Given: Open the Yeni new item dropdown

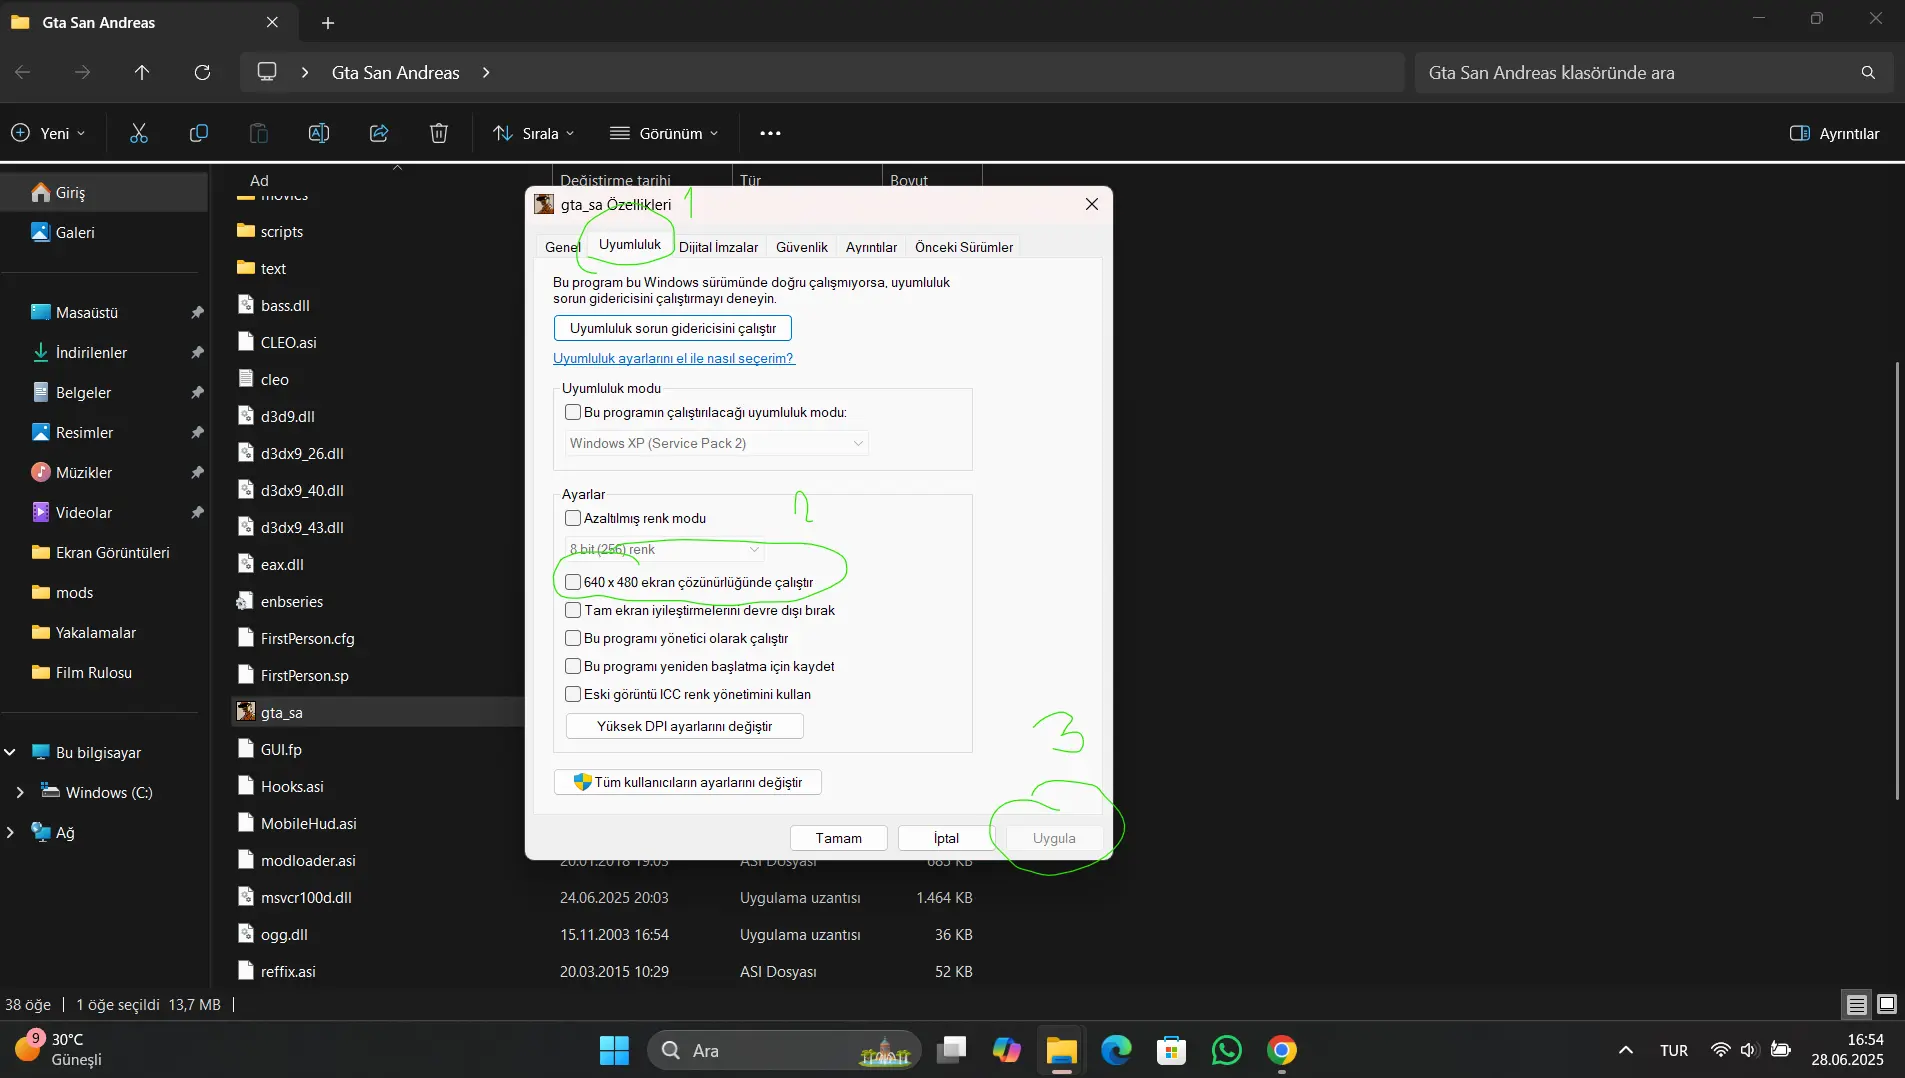Looking at the screenshot, I should pos(48,133).
